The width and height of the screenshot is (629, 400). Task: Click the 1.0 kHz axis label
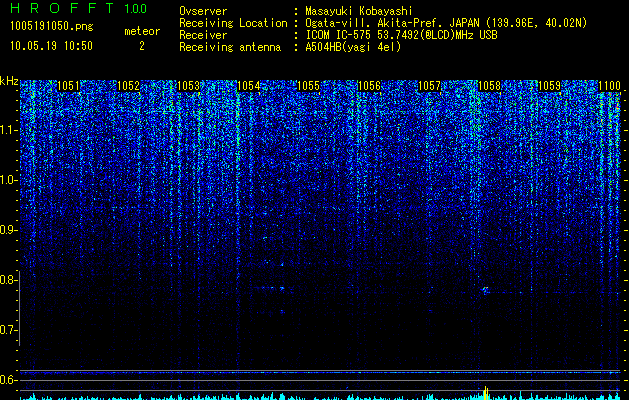(9, 180)
